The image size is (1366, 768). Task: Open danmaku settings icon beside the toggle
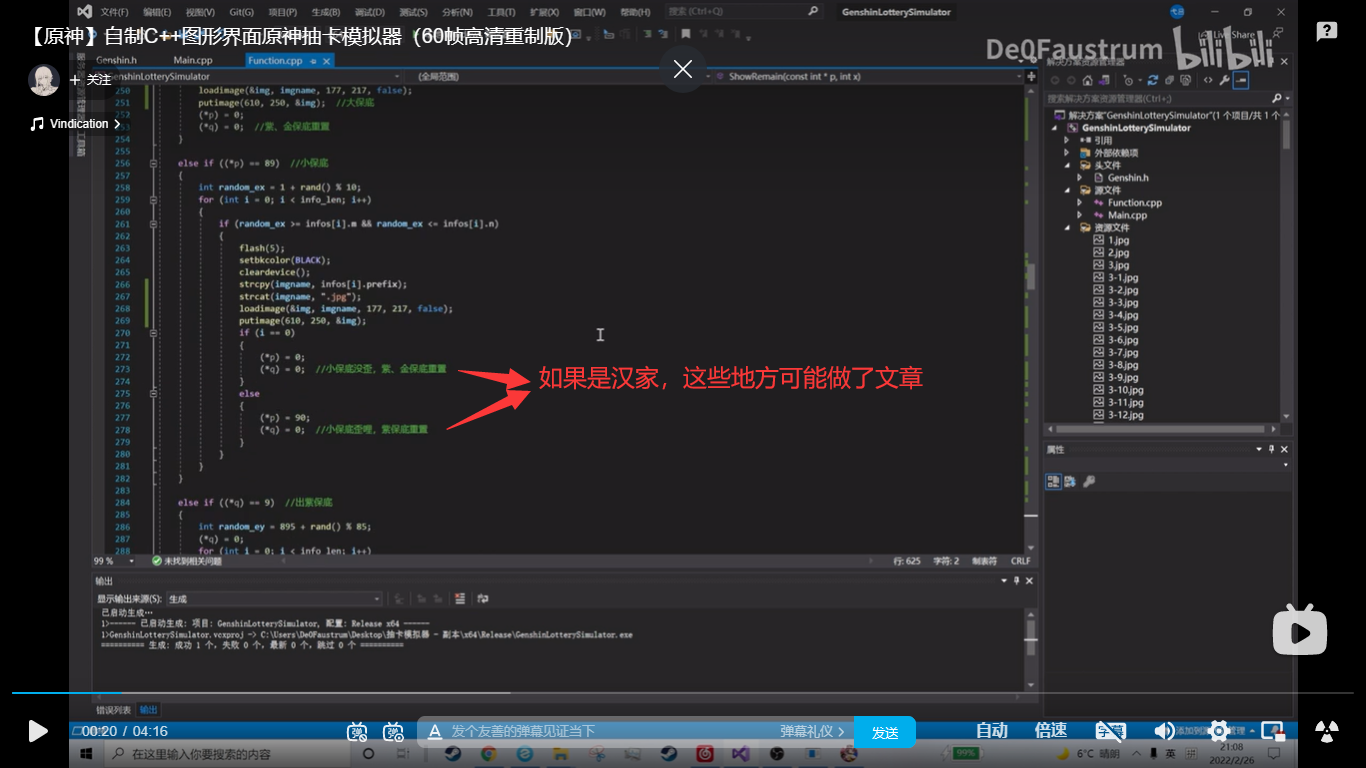point(394,732)
